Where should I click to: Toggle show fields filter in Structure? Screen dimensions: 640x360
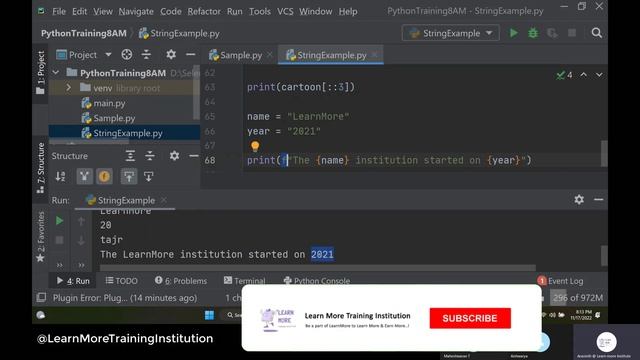click(x=104, y=176)
